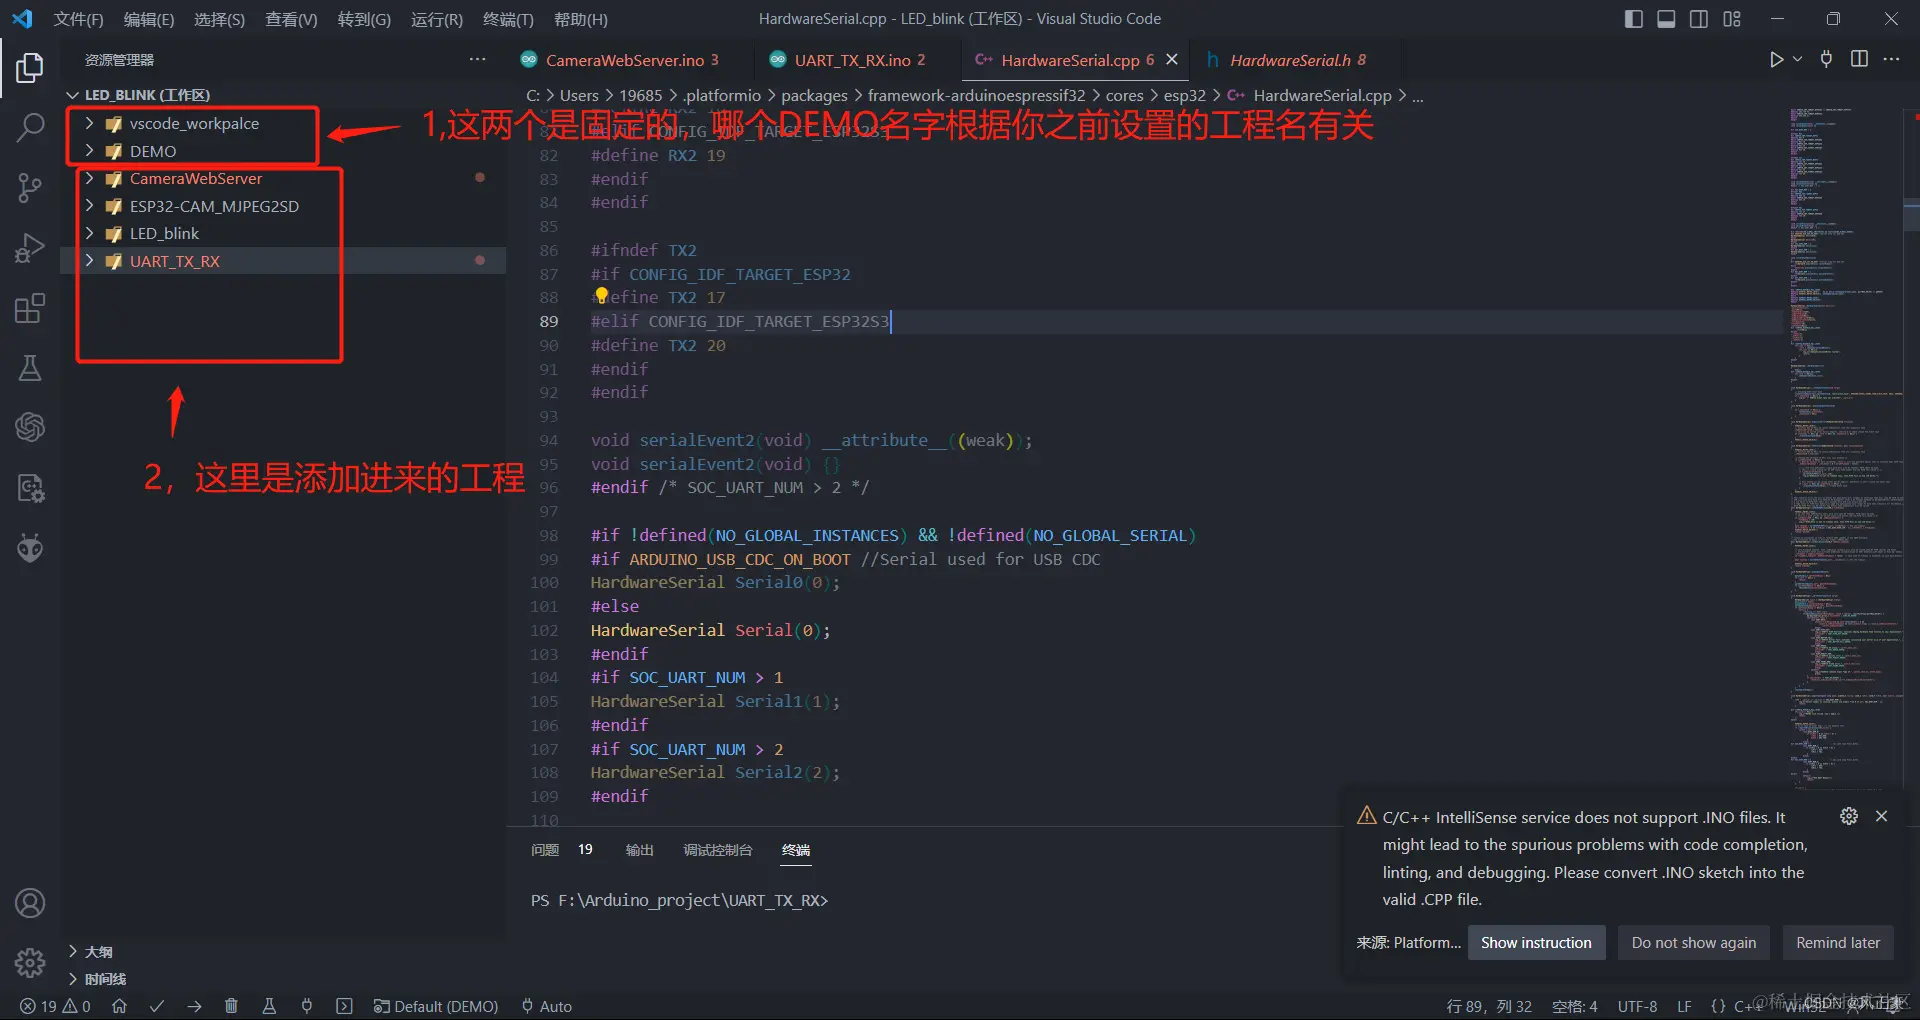Image resolution: width=1920 pixels, height=1020 pixels.
Task: Open the PlatformIO alien icon view
Action: 30,548
